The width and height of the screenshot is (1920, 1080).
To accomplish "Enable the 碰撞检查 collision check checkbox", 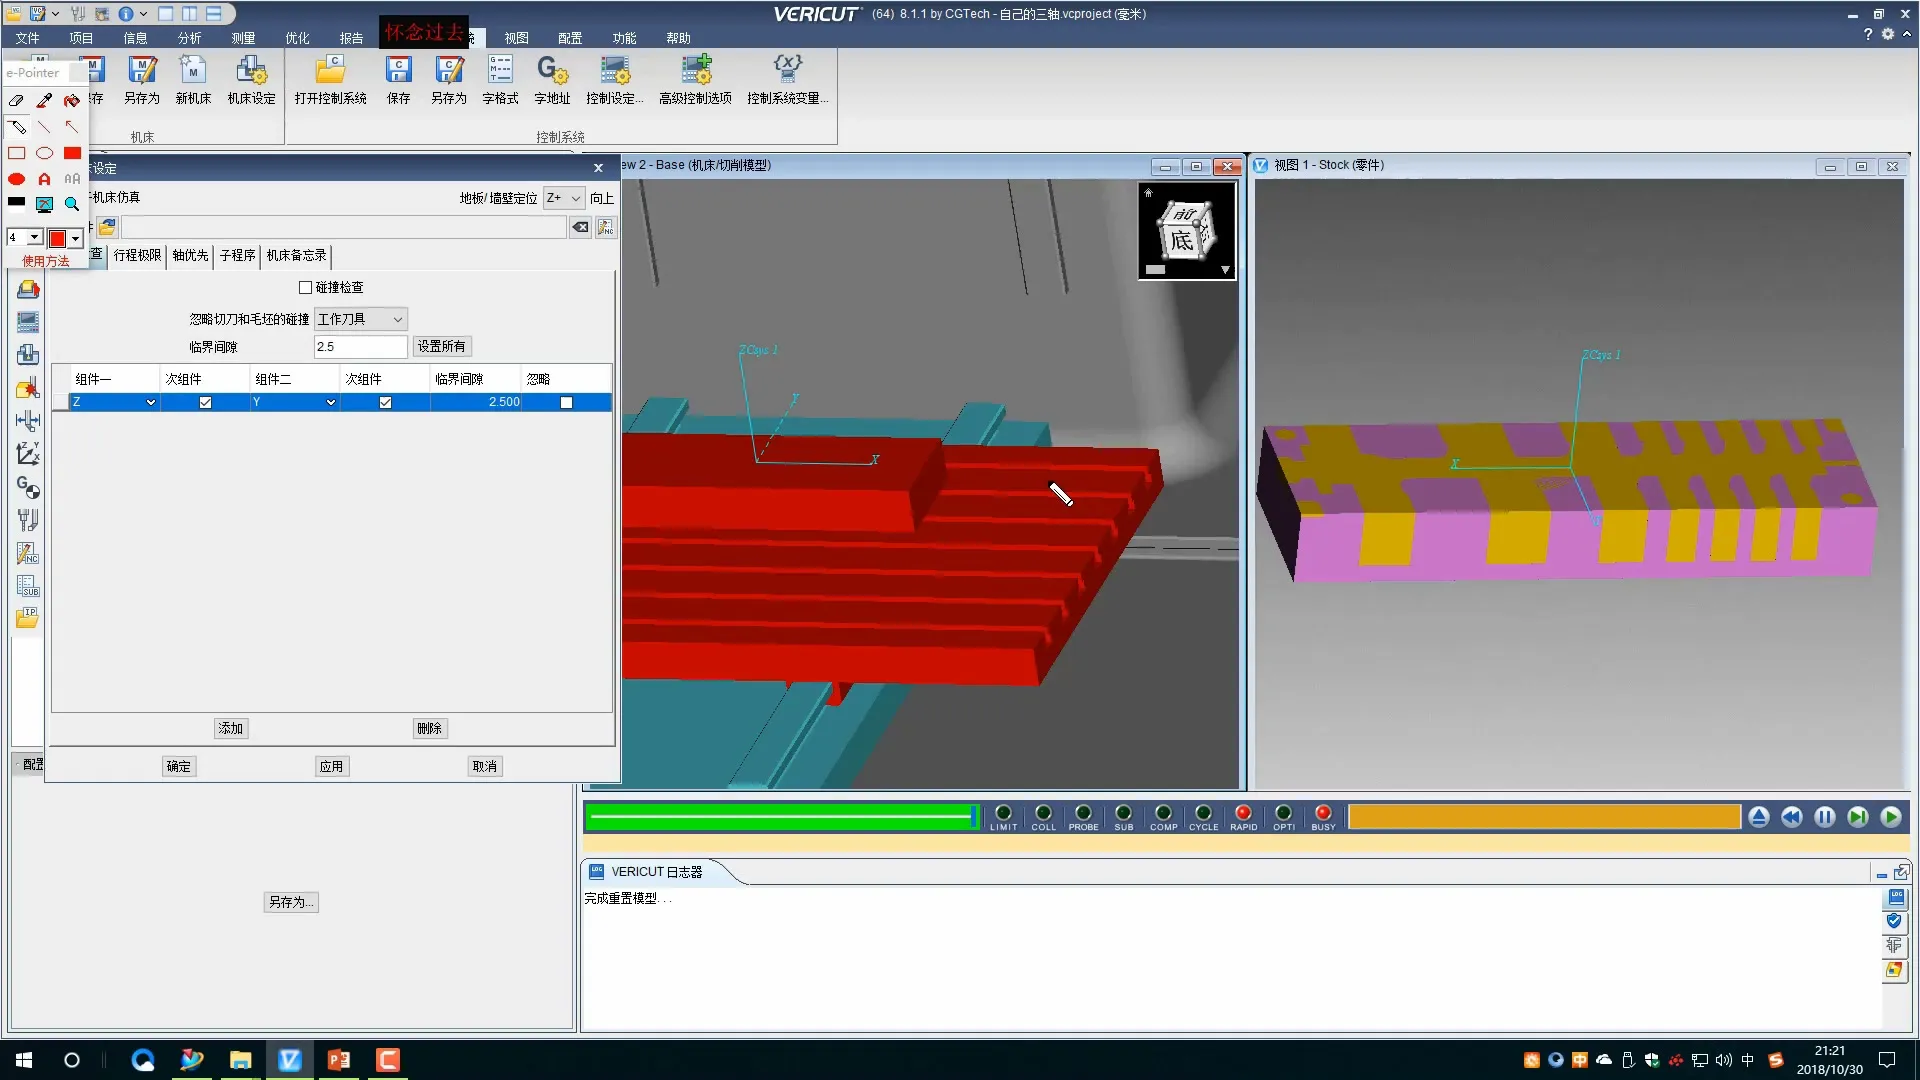I will pos(306,287).
